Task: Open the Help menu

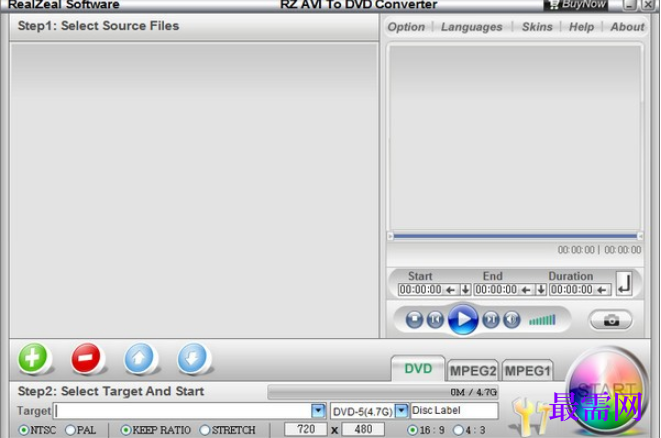Action: (581, 27)
